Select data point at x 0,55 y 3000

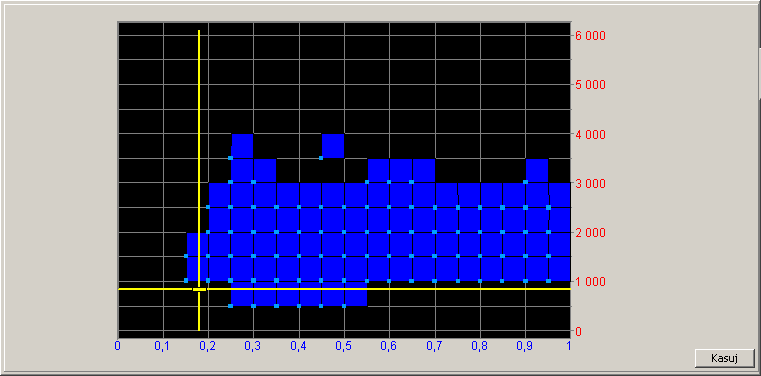tap(367, 182)
